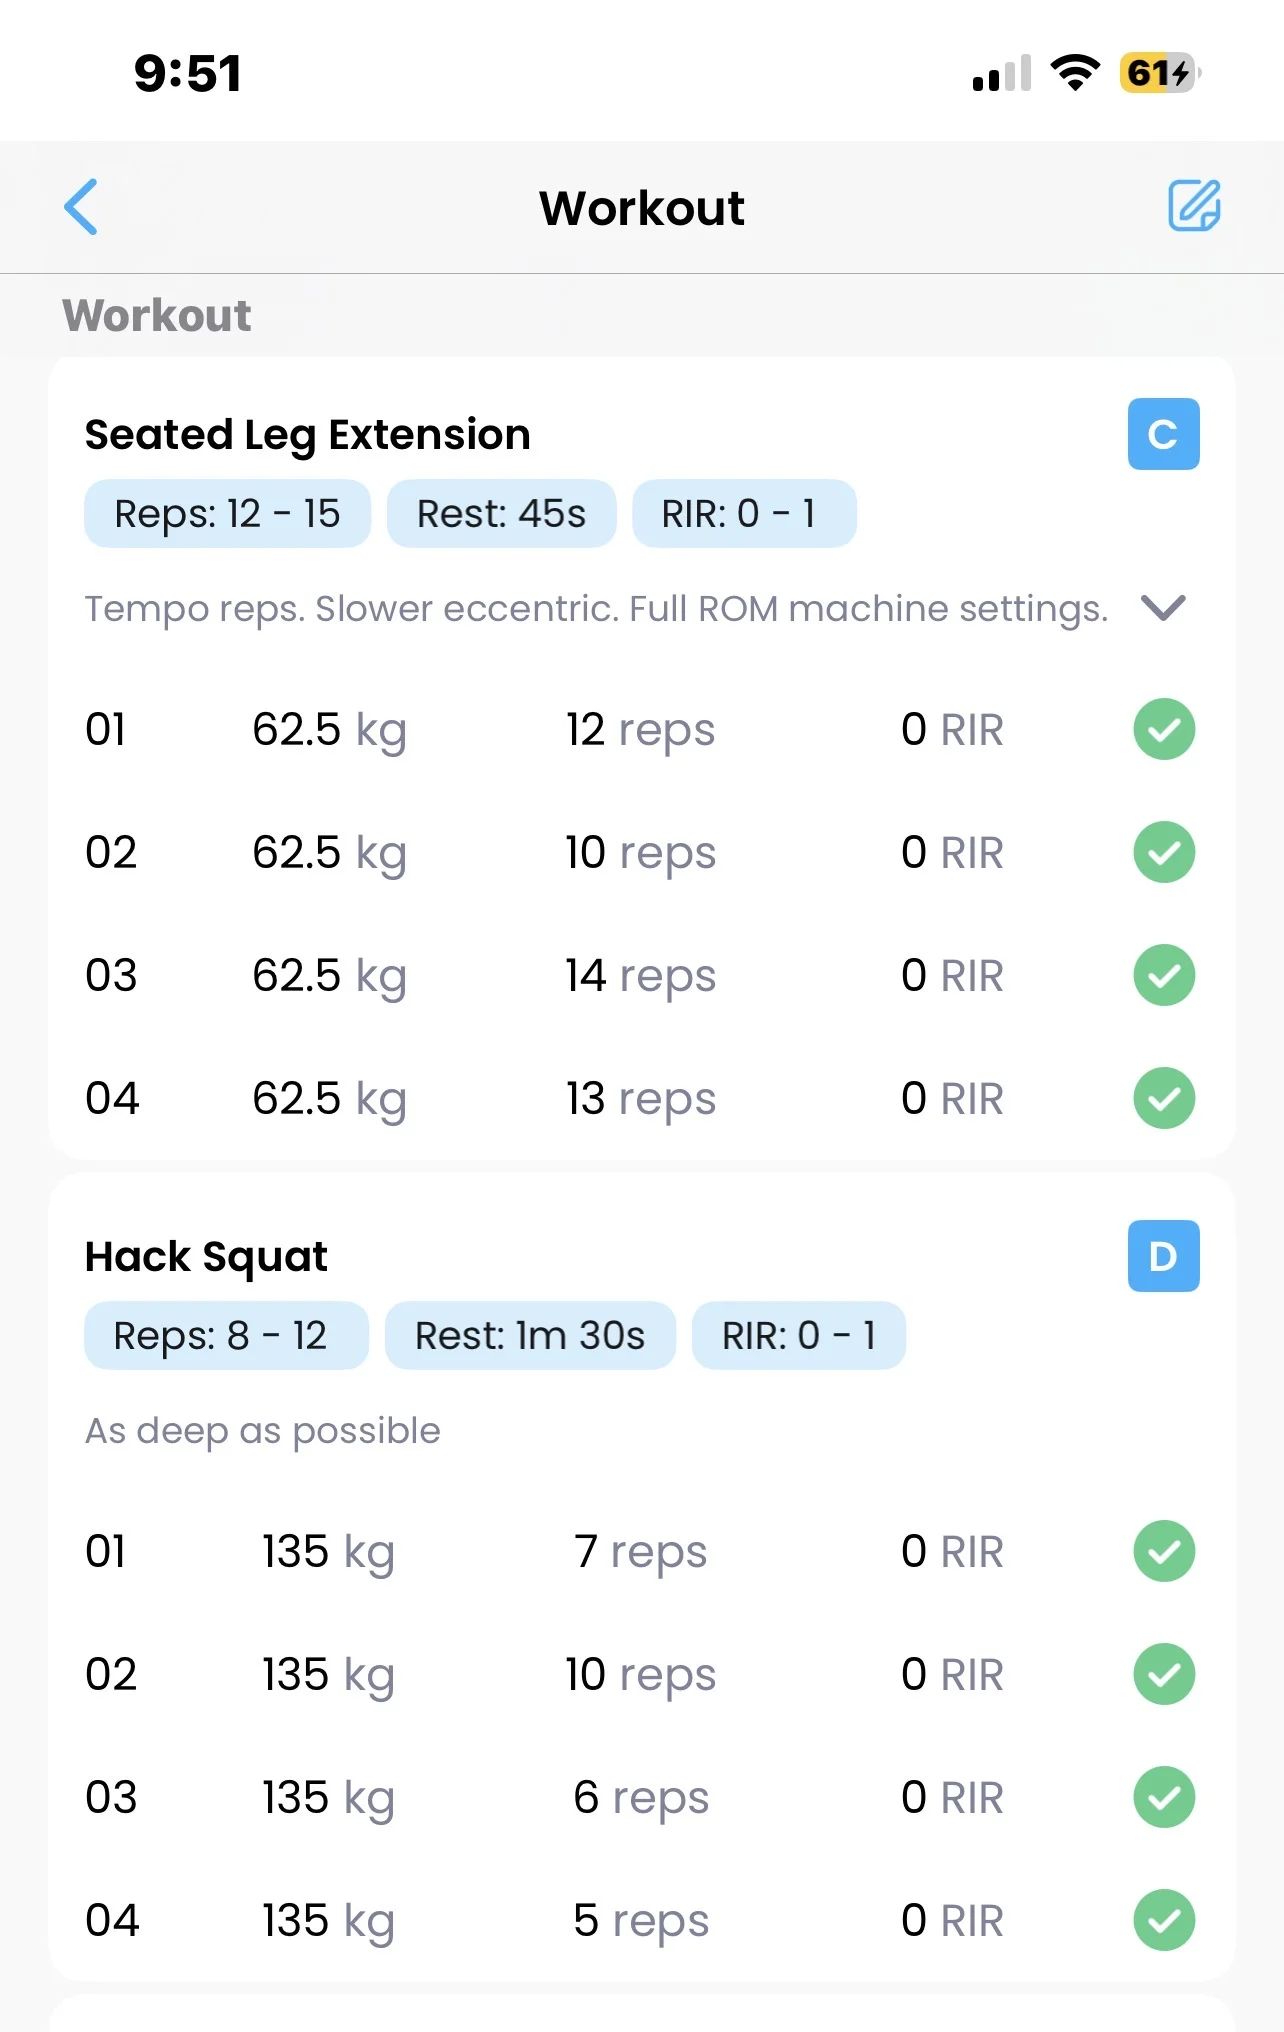Toggle Leg Extension set 01 checkmark
The height and width of the screenshot is (2032, 1284).
[x=1164, y=729]
